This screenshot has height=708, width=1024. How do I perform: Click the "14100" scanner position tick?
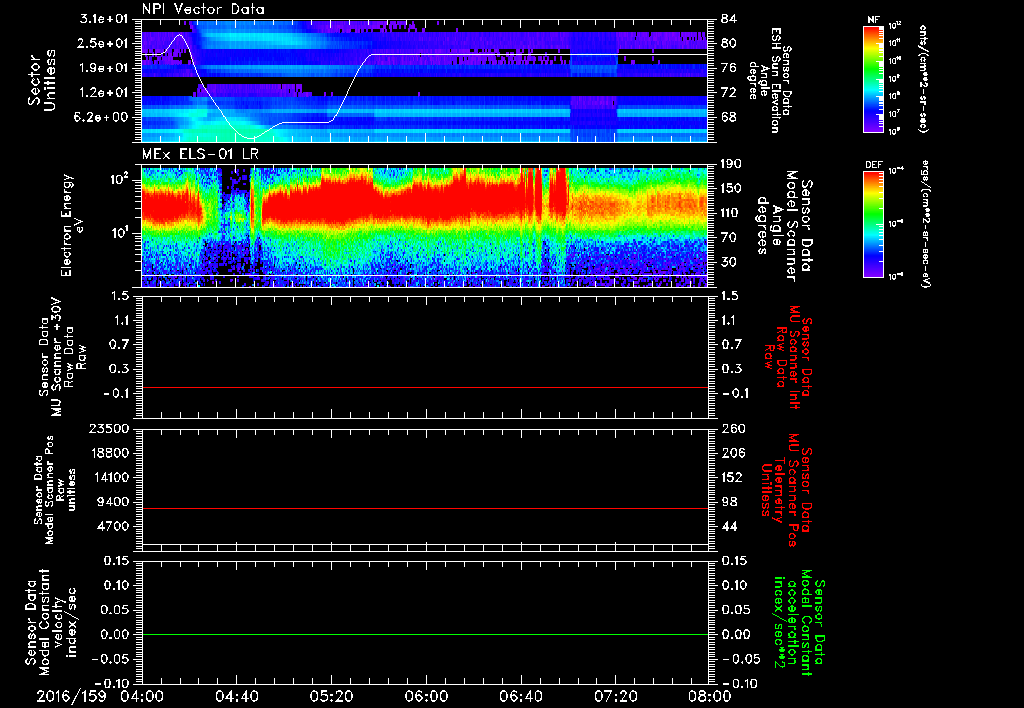[109, 477]
